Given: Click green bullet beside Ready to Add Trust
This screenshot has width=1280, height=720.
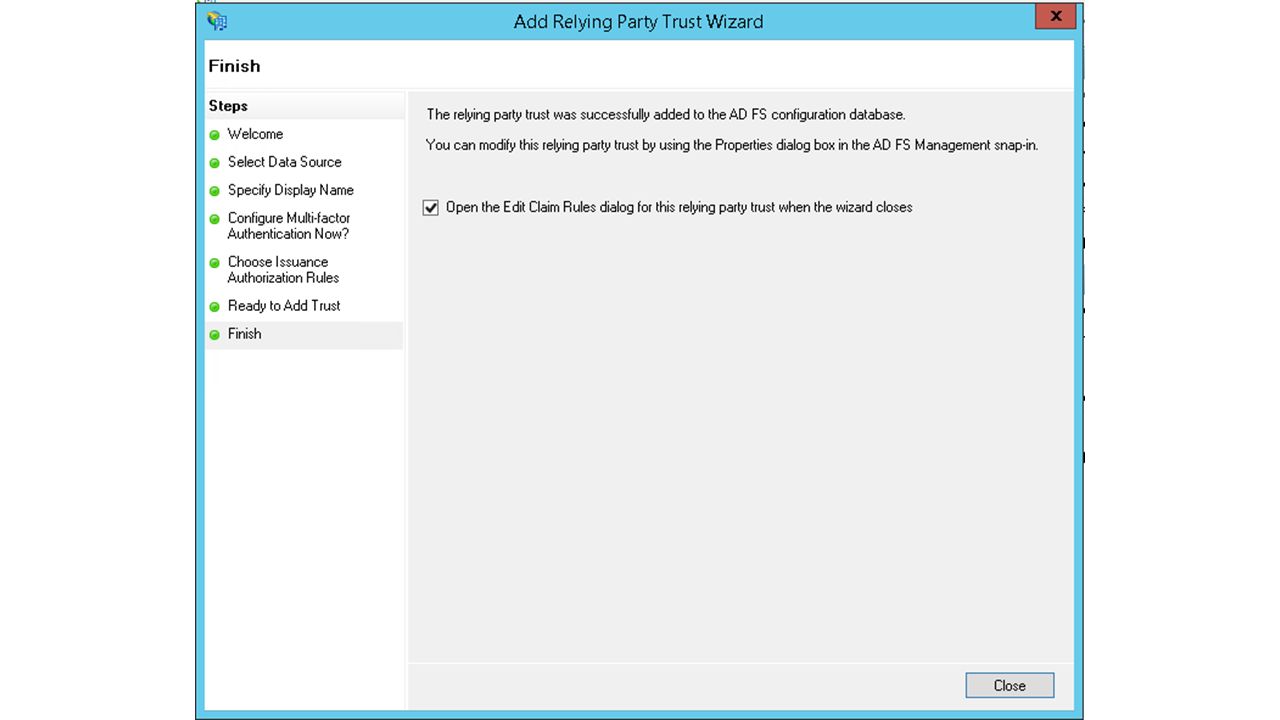Looking at the screenshot, I should [214, 307].
